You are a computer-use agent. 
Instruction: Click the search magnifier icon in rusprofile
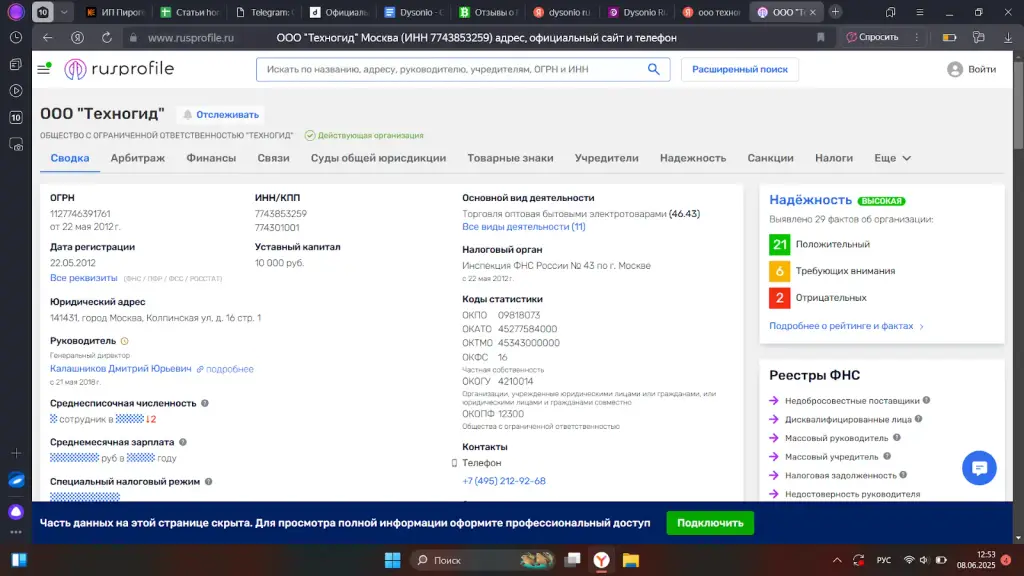click(653, 69)
